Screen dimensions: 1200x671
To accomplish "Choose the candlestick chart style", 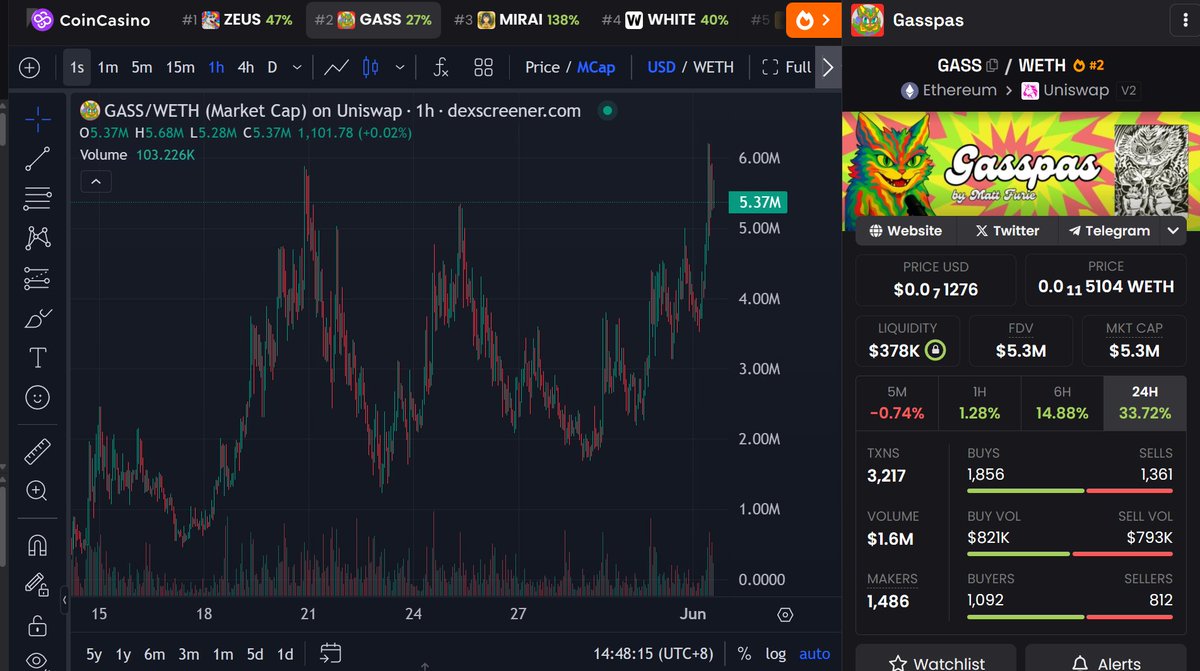I will pyautogui.click(x=371, y=68).
